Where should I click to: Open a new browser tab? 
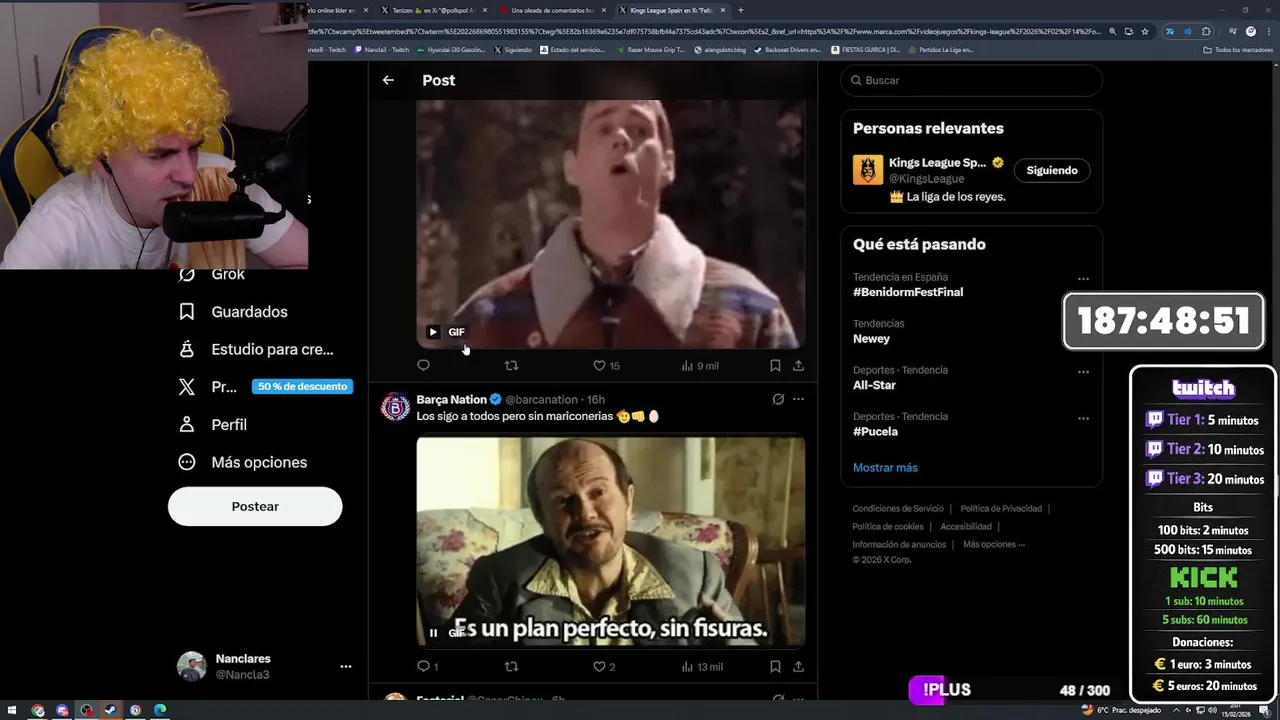click(740, 10)
